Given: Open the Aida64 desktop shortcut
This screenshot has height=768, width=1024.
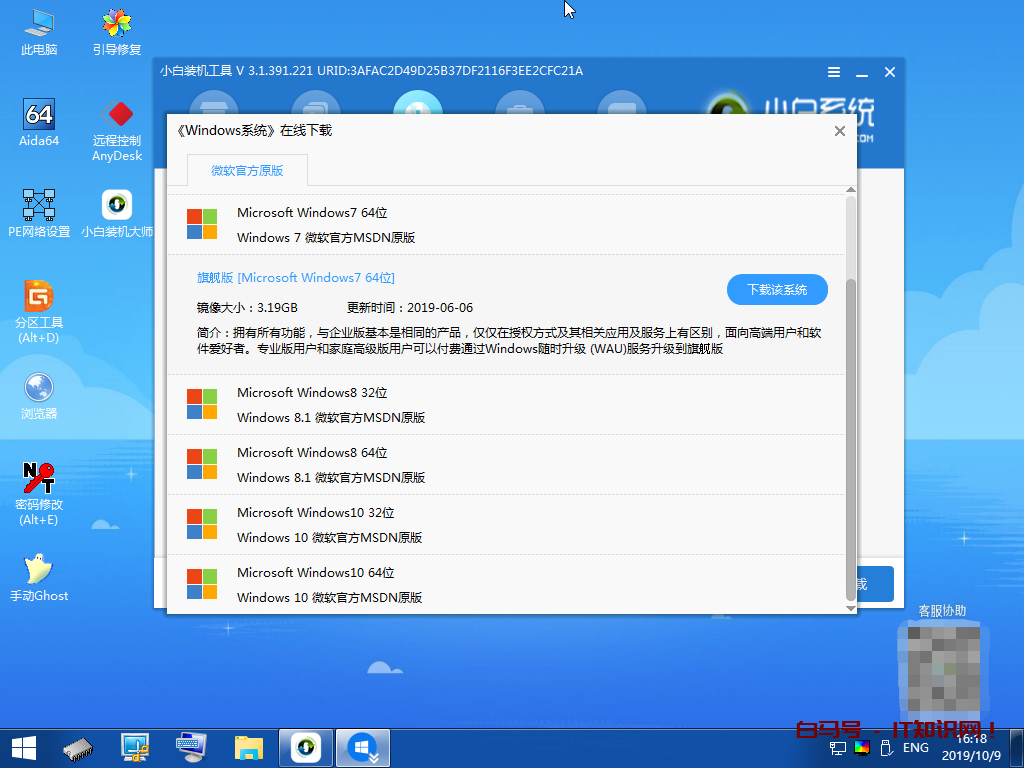Looking at the screenshot, I should [x=39, y=120].
